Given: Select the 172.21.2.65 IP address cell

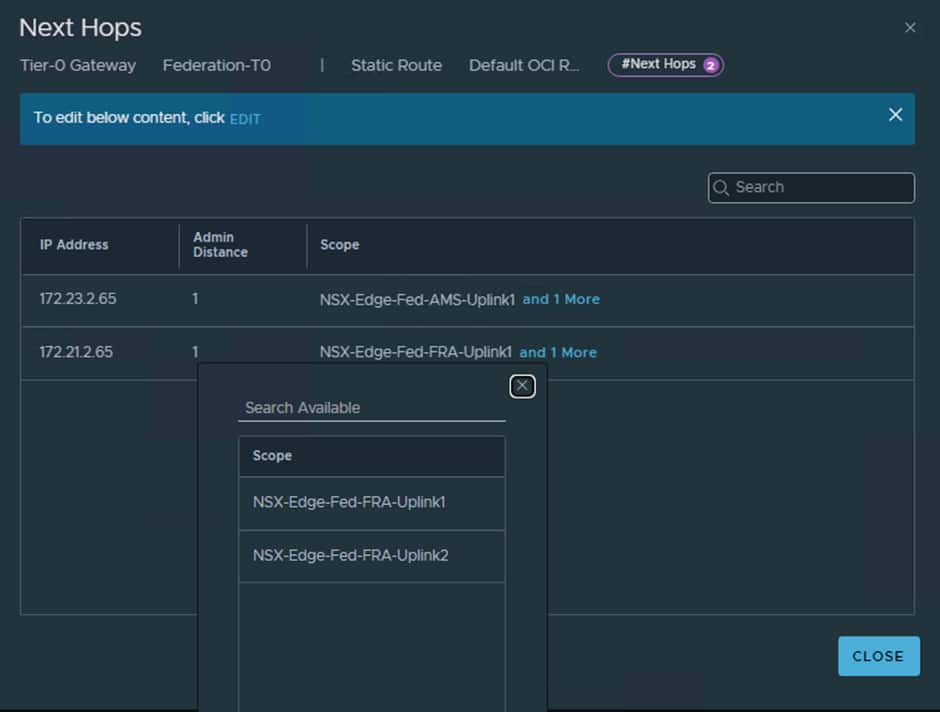Looking at the screenshot, I should pos(76,352).
